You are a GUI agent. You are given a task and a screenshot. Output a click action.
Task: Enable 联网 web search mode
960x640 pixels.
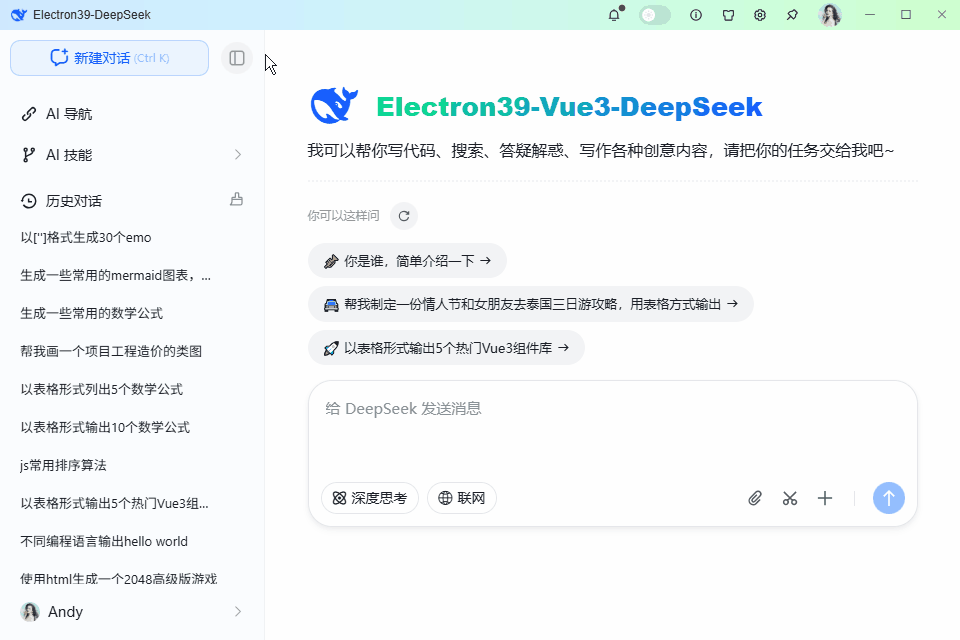coord(461,497)
